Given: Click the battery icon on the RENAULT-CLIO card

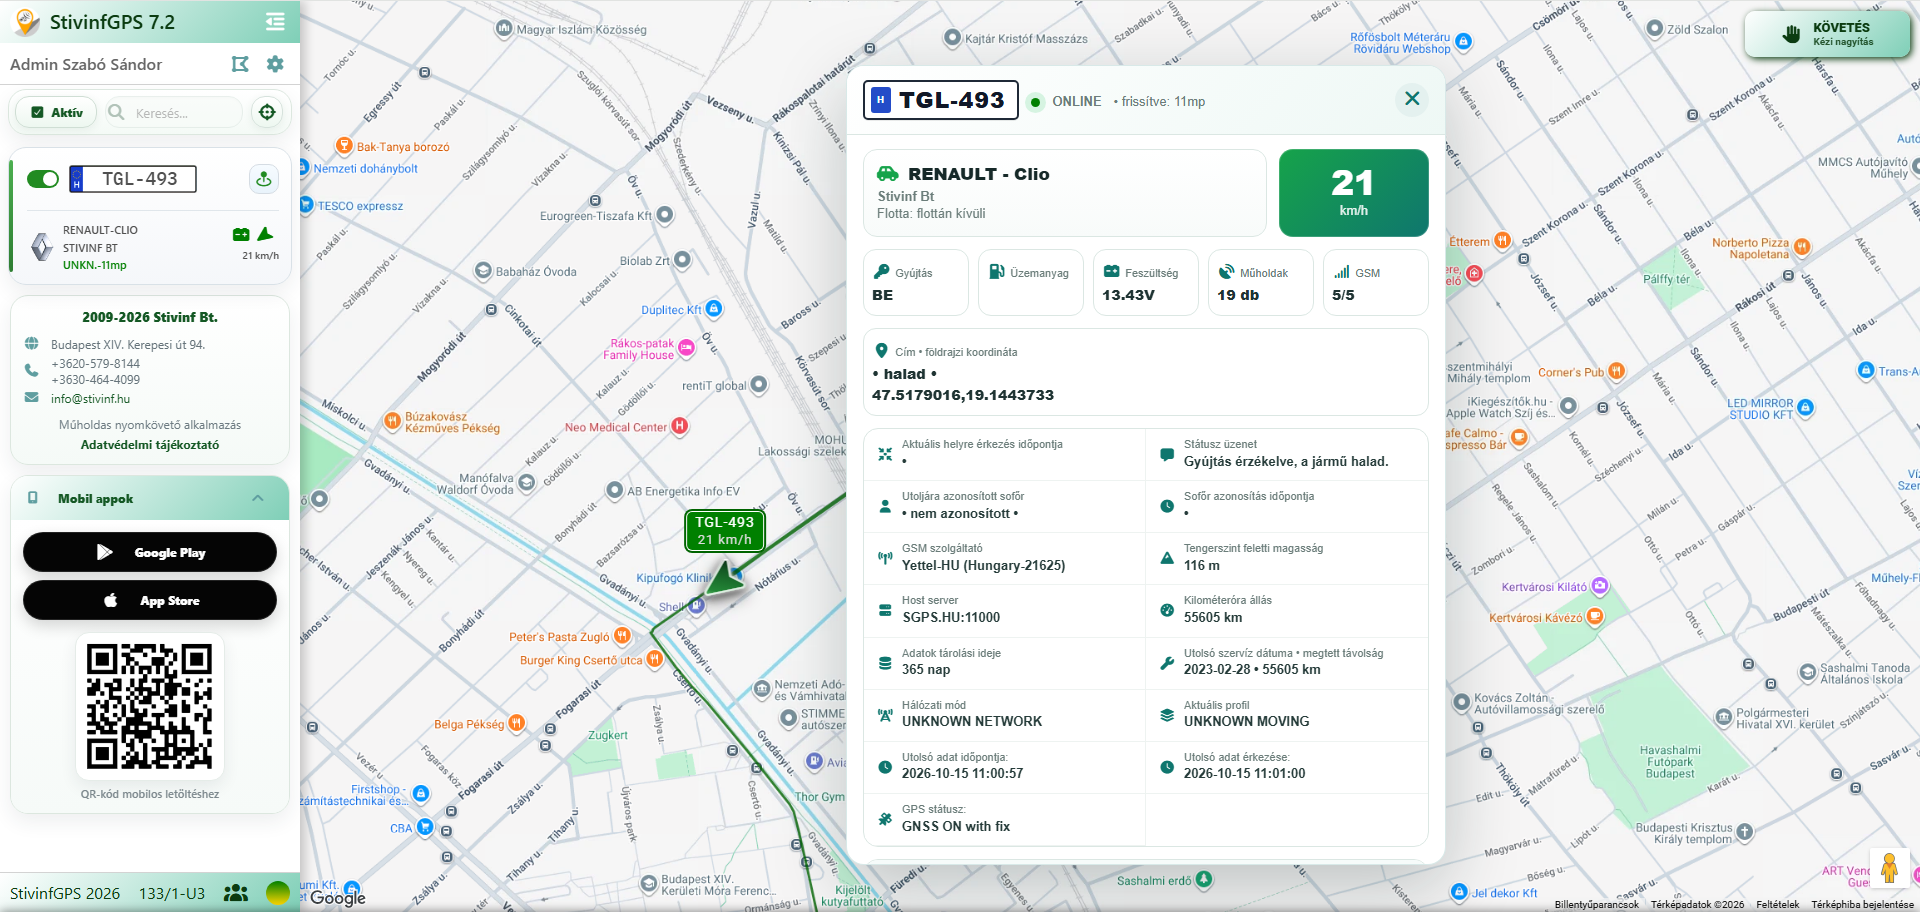Looking at the screenshot, I should [241, 234].
